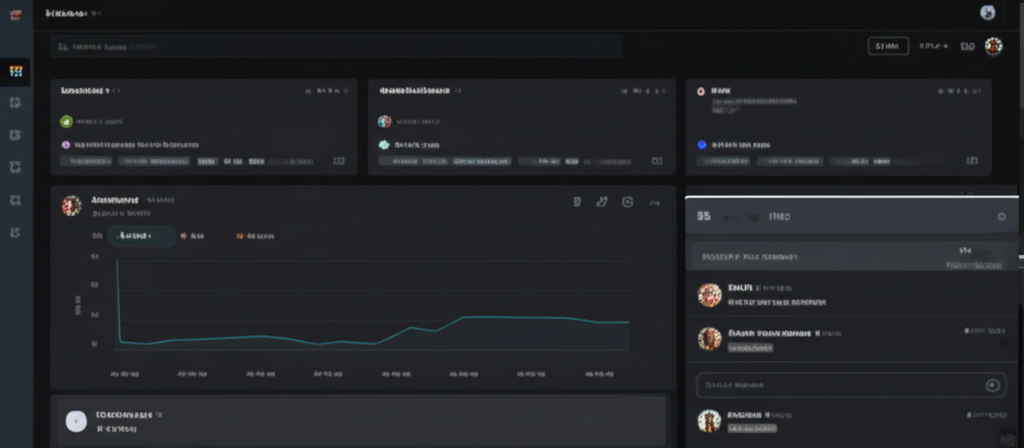Click the leftmost toolbar icon above the chart
Viewport: 1024px width, 448px height.
(x=576, y=202)
